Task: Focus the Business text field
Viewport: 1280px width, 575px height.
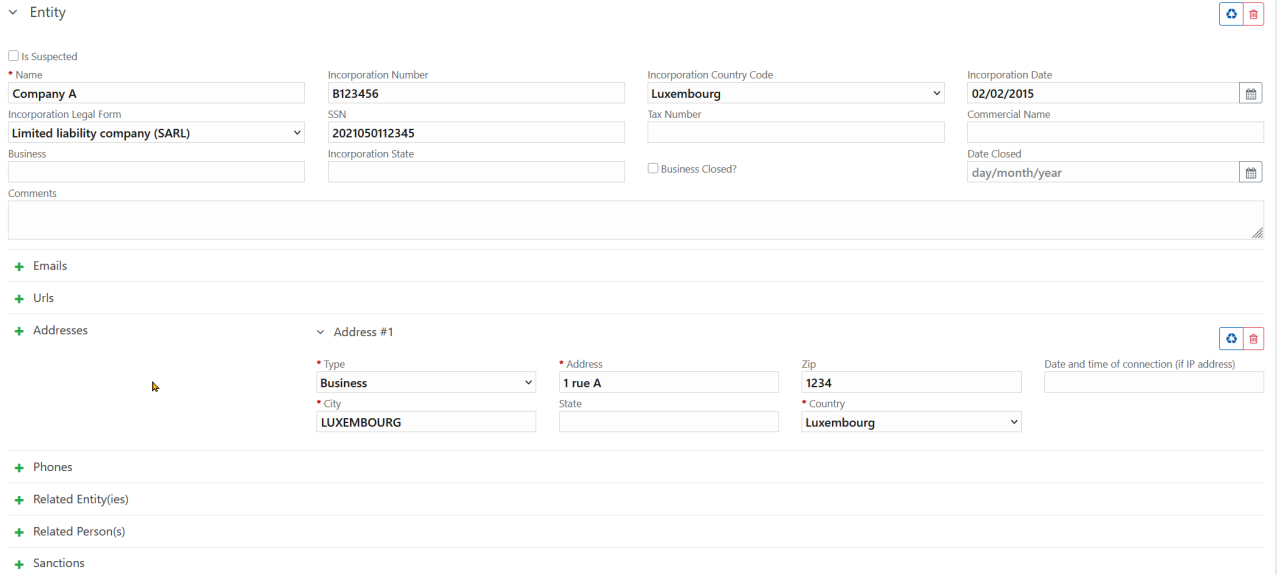Action: pyautogui.click(x=156, y=172)
